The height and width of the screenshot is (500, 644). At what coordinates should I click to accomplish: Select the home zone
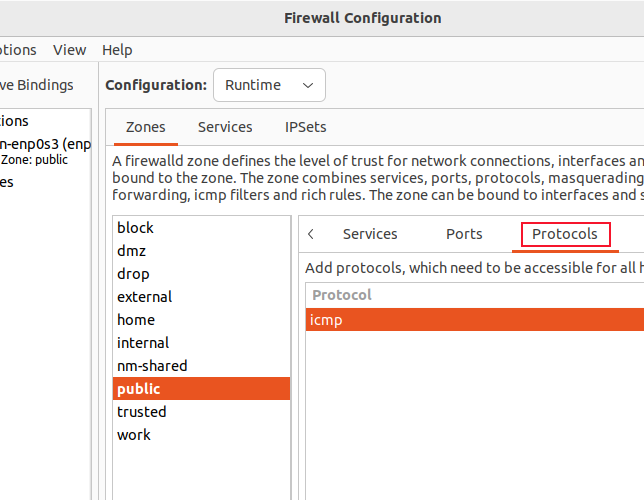pyautogui.click(x=136, y=320)
